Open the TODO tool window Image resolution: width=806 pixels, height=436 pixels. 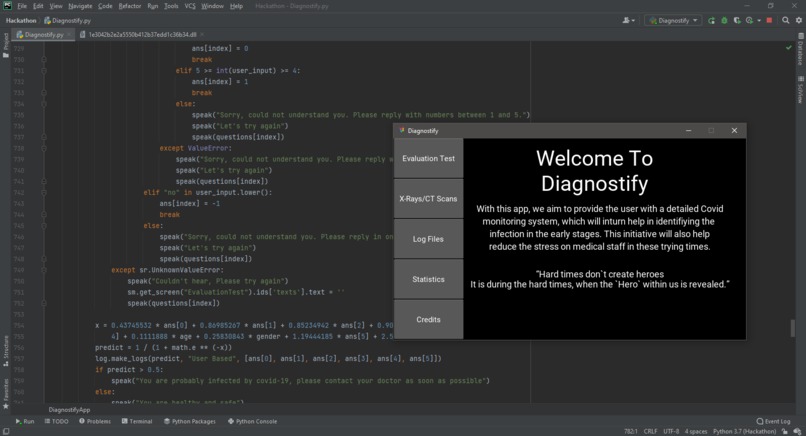(57, 421)
